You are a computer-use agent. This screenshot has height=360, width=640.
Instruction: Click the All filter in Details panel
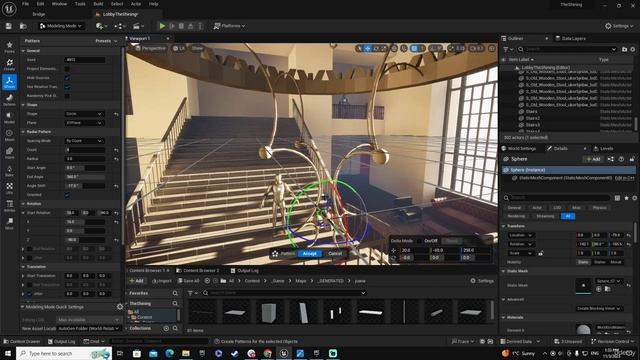(x=568, y=216)
